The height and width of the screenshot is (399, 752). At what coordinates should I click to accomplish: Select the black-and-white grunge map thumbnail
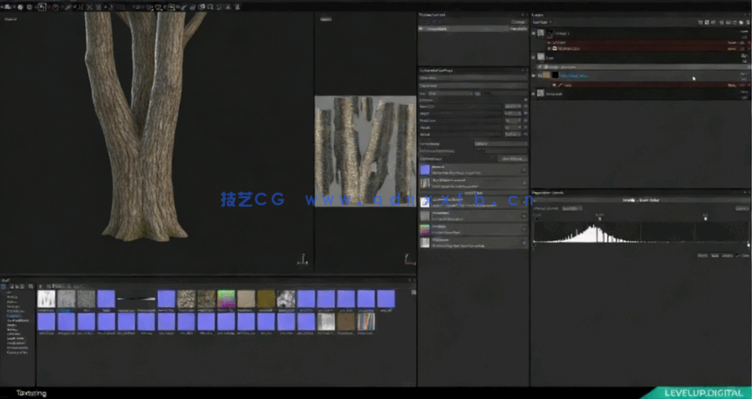tap(286, 299)
